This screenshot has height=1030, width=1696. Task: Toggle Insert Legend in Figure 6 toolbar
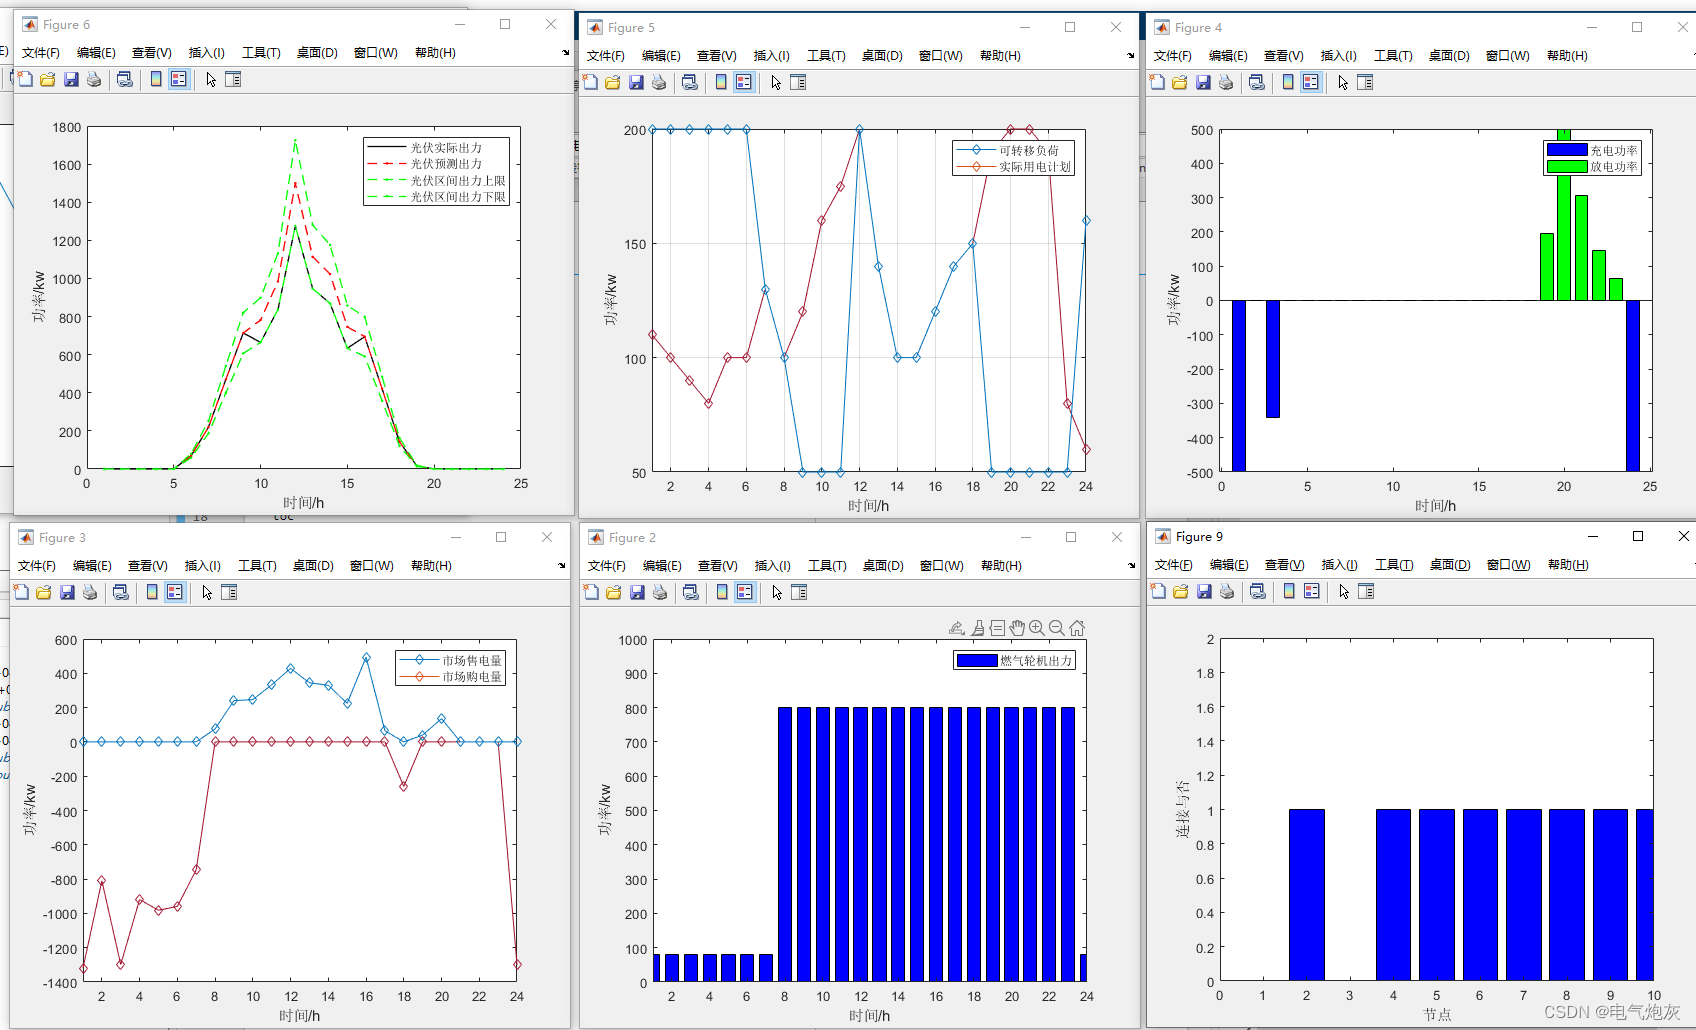179,79
